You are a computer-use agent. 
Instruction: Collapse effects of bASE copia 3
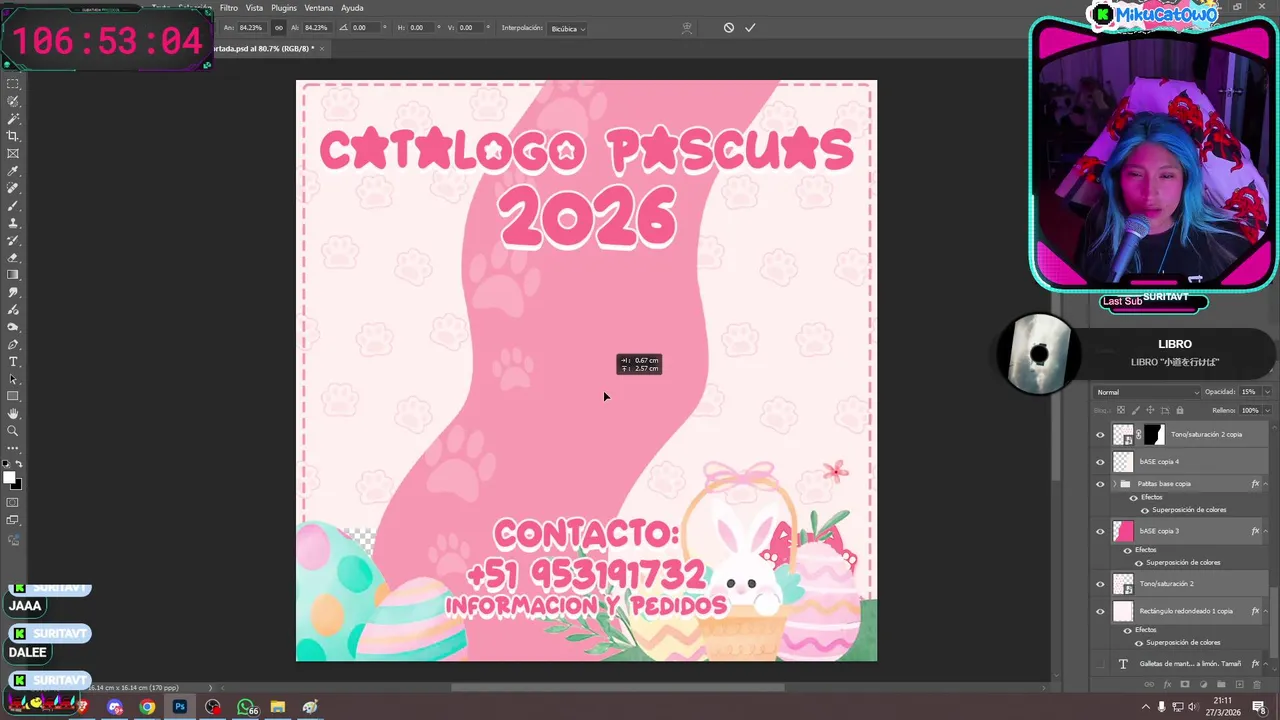(x=1266, y=531)
